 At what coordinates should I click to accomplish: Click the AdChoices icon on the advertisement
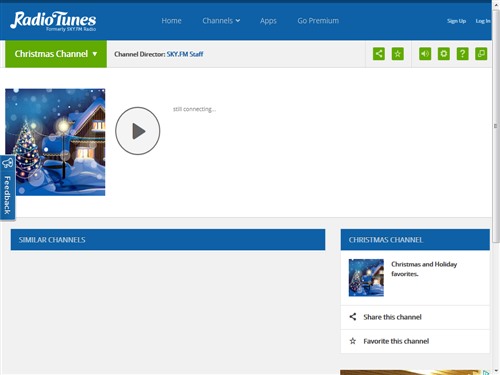coord(486,372)
